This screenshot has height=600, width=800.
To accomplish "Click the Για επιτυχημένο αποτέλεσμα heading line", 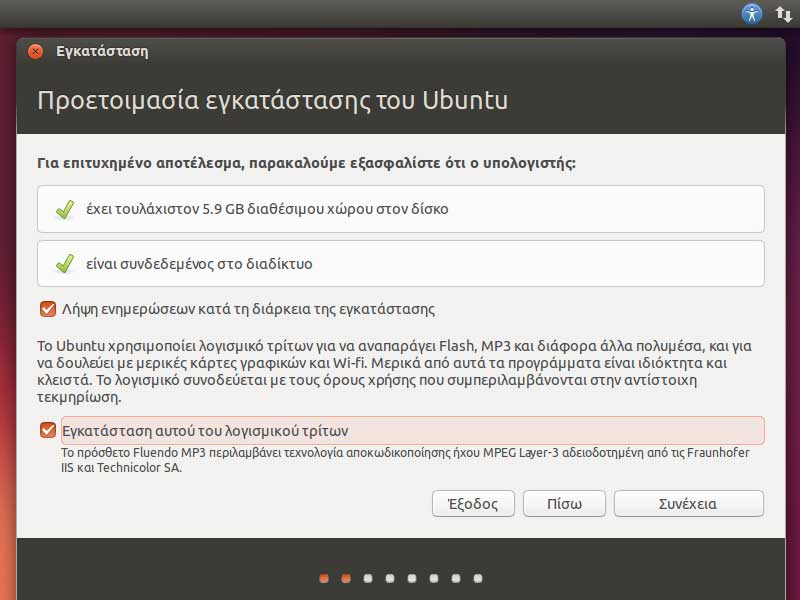I will click(306, 163).
